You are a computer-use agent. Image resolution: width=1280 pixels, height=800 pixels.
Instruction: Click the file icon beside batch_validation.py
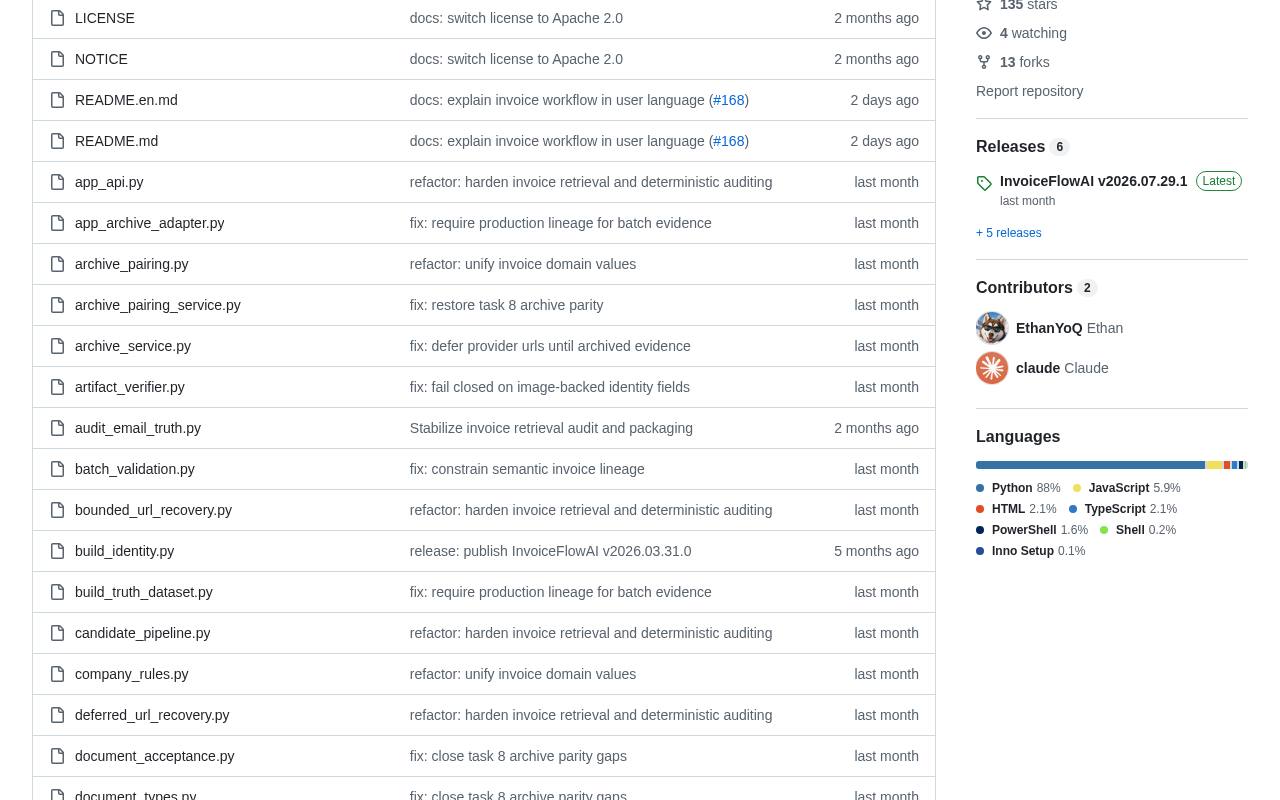(57, 469)
